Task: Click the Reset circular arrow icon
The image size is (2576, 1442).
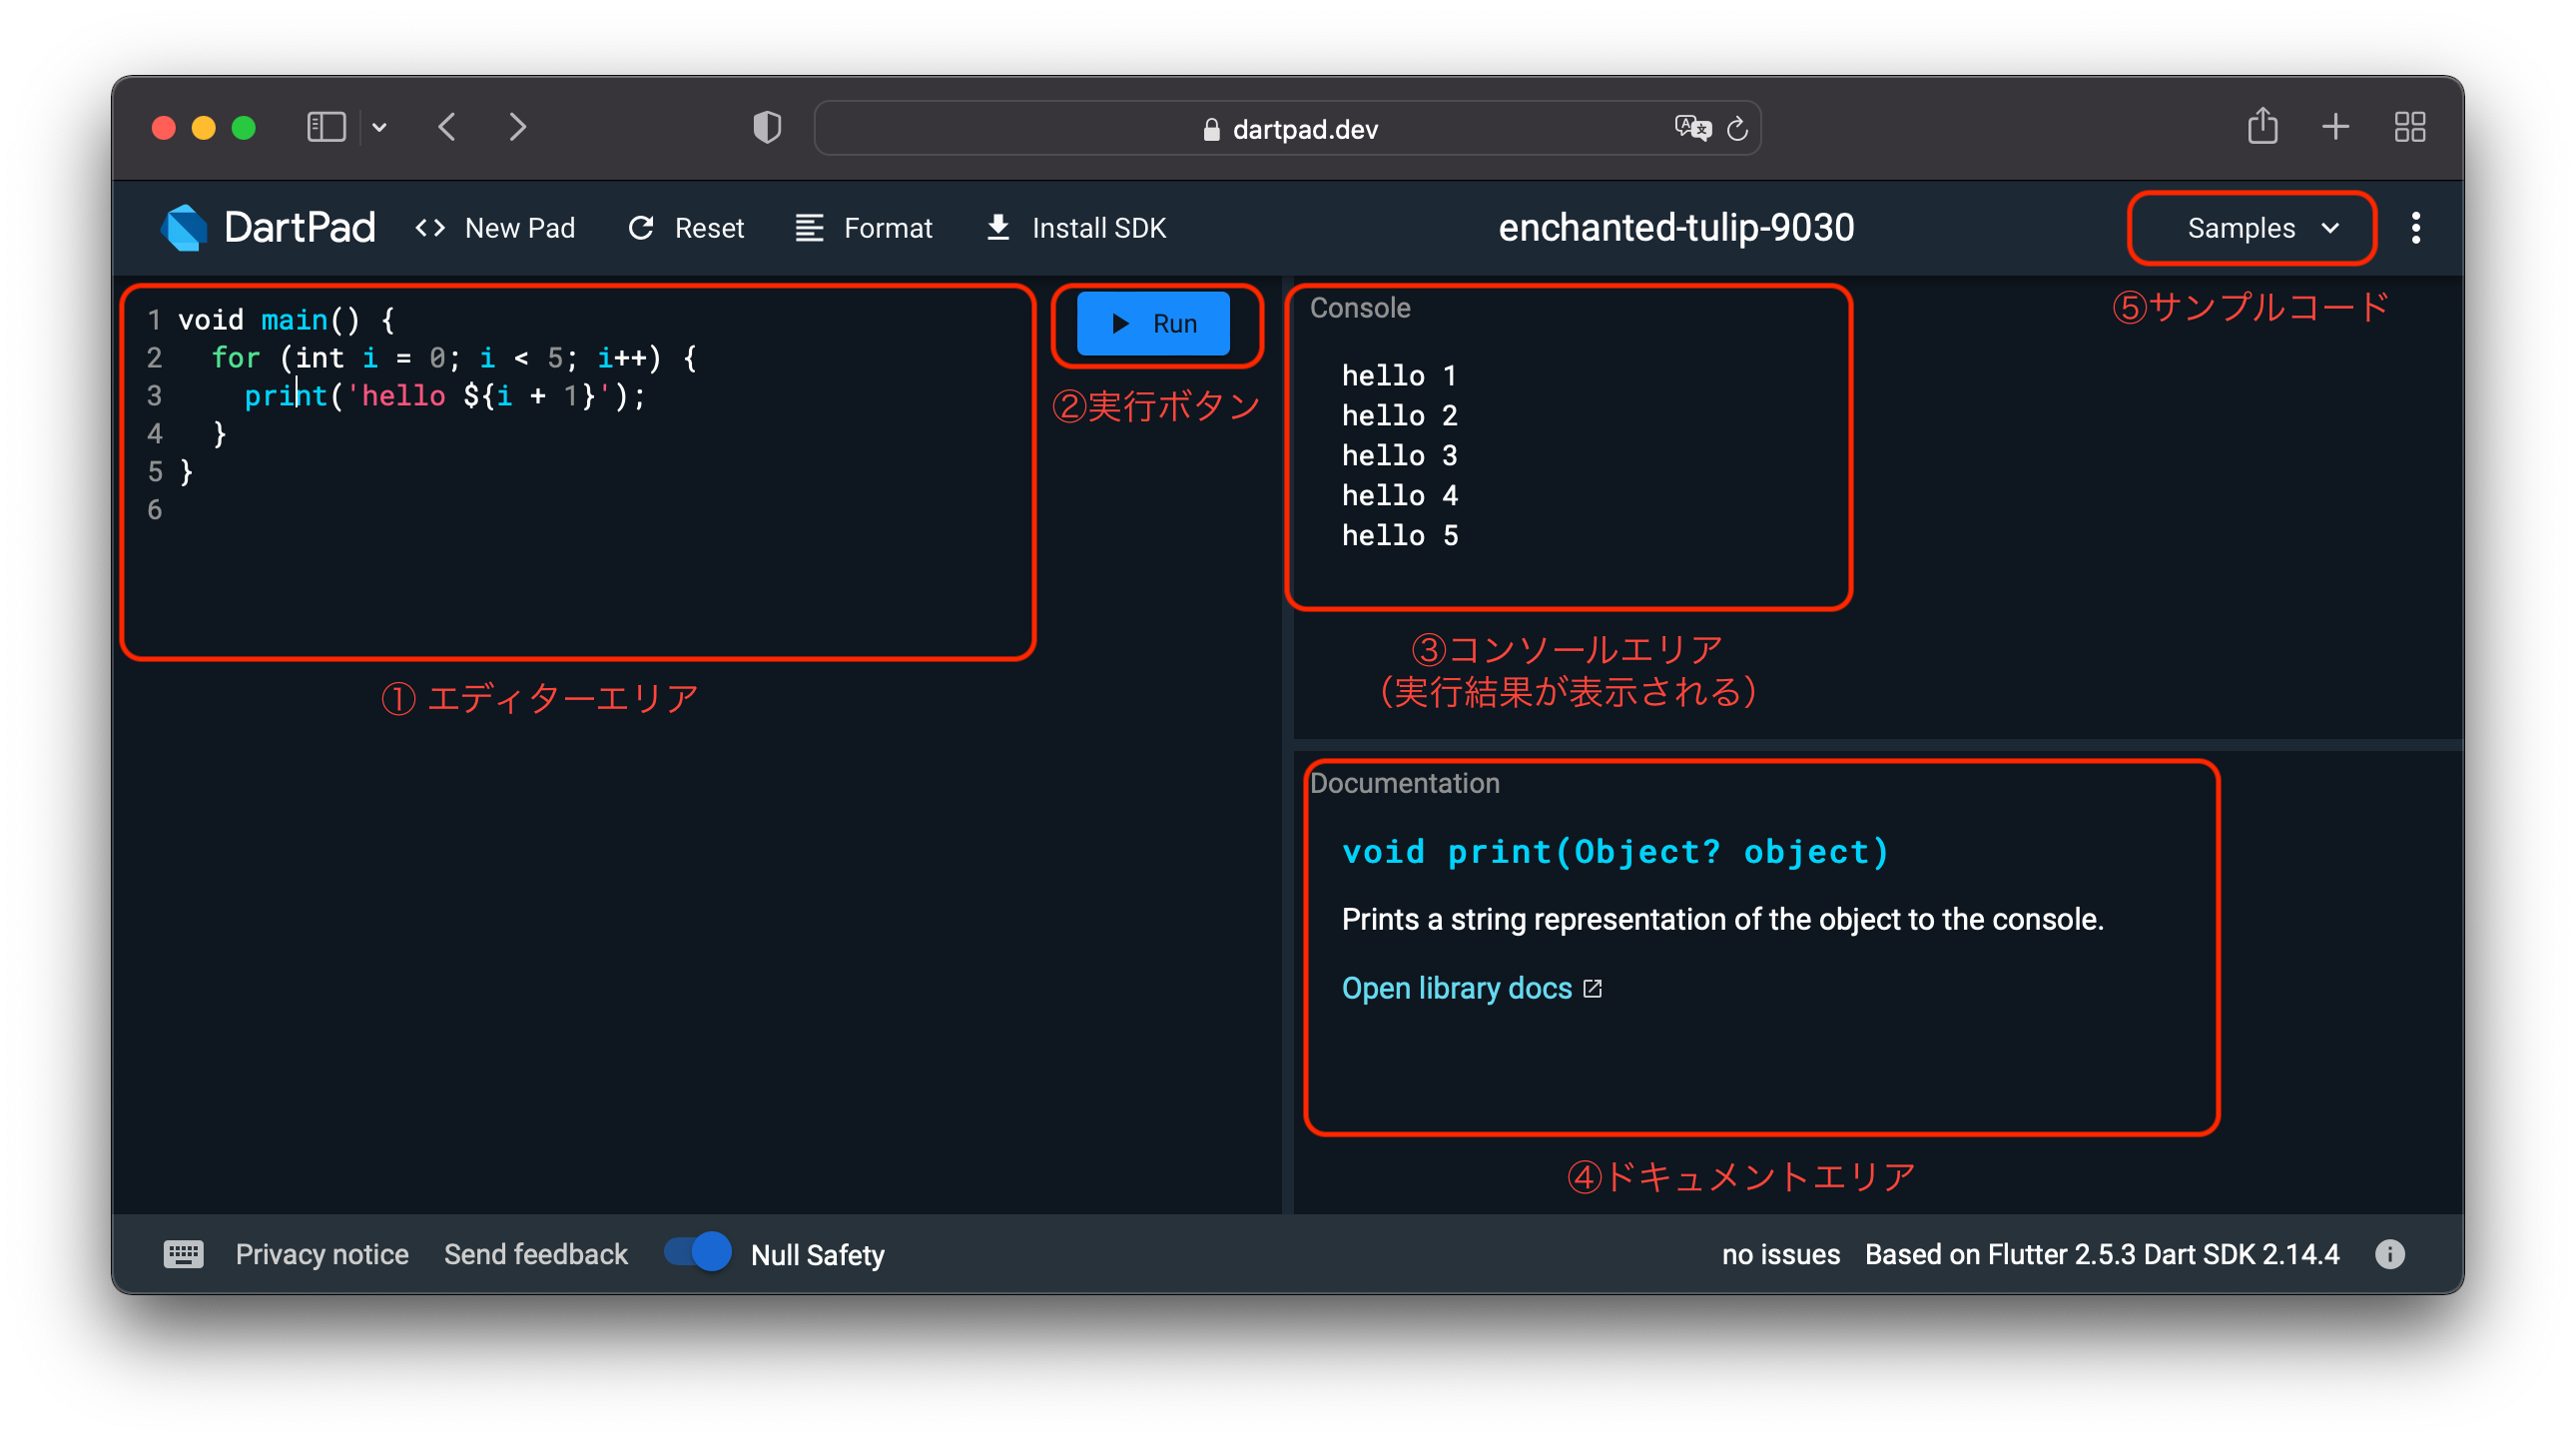Action: point(641,228)
